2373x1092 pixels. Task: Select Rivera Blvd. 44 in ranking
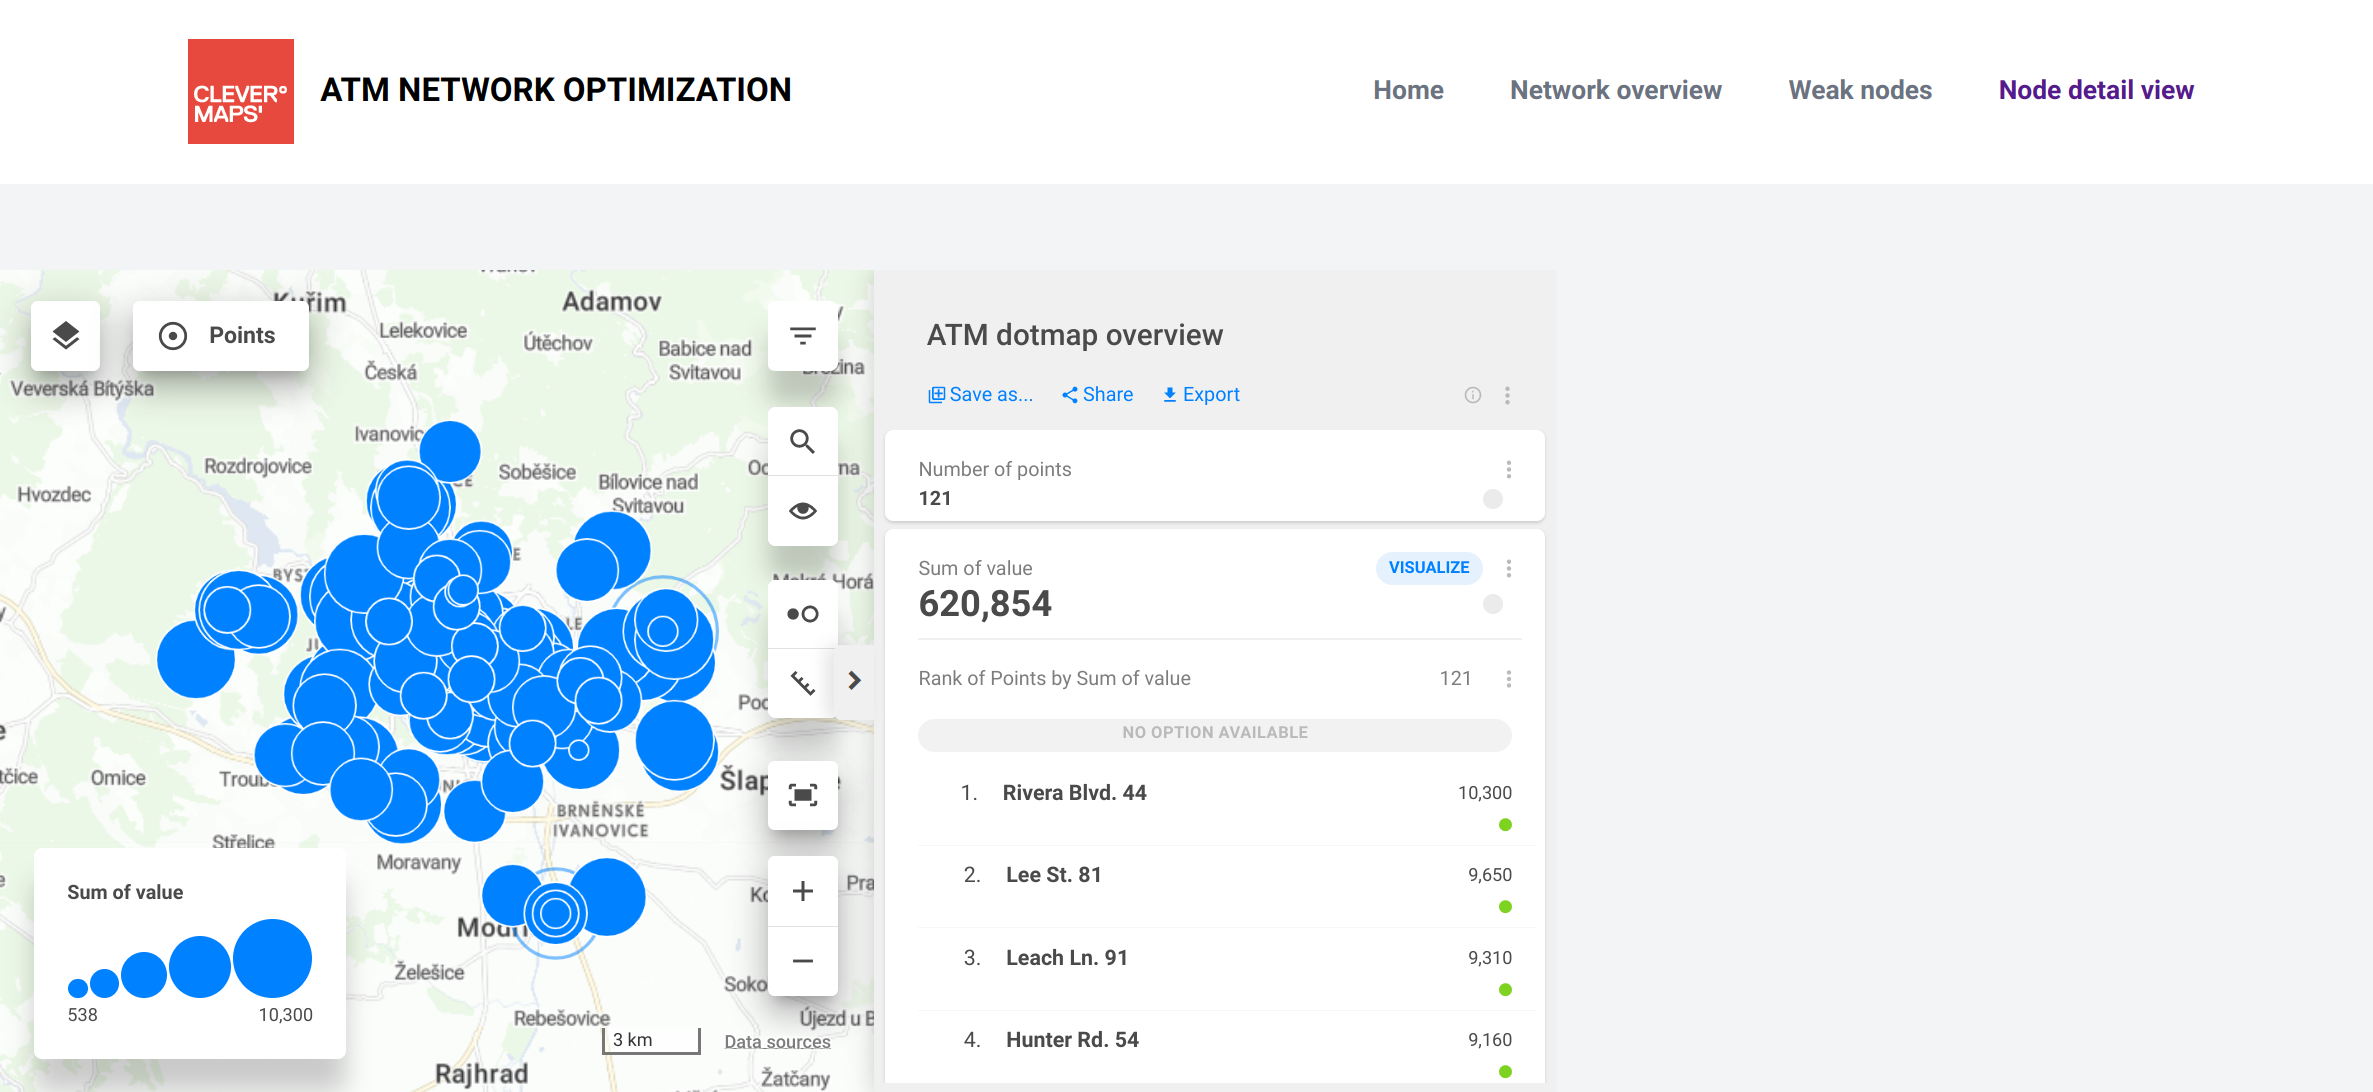[1074, 793]
